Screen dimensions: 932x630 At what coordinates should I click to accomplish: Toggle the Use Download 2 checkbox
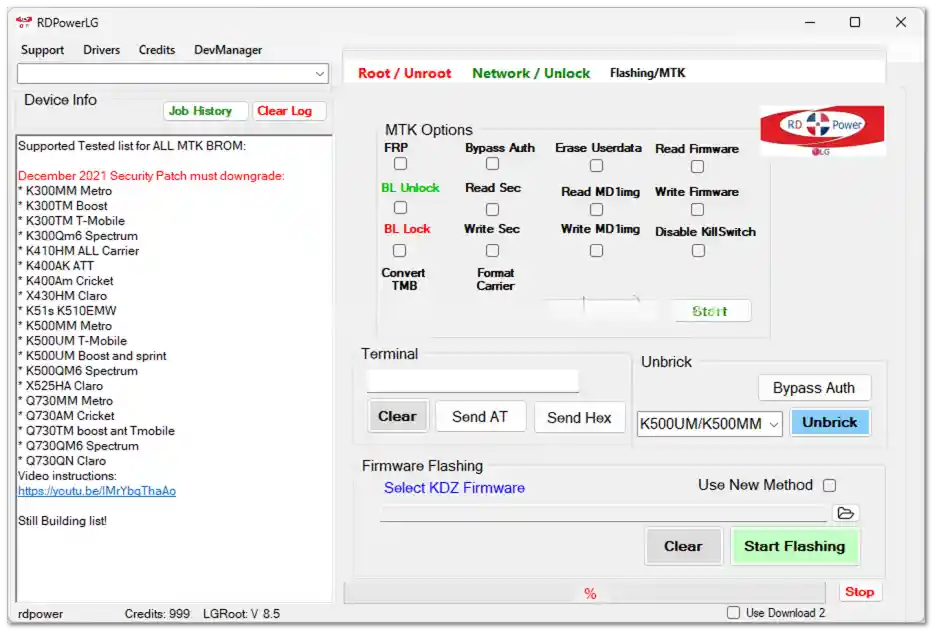[x=733, y=613]
